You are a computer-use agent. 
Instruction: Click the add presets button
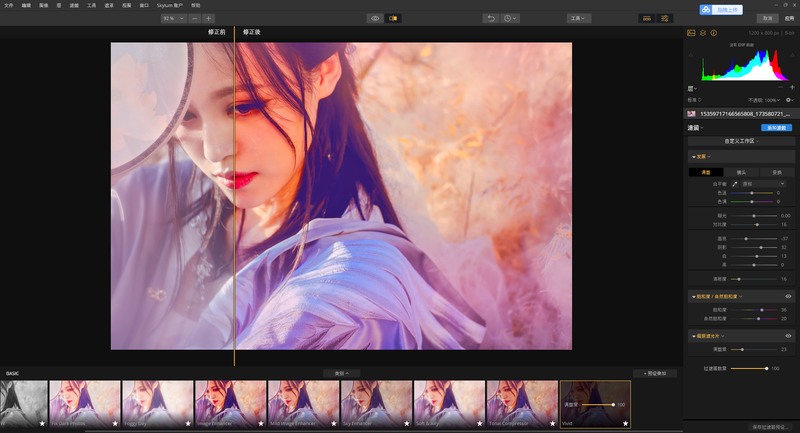click(655, 373)
